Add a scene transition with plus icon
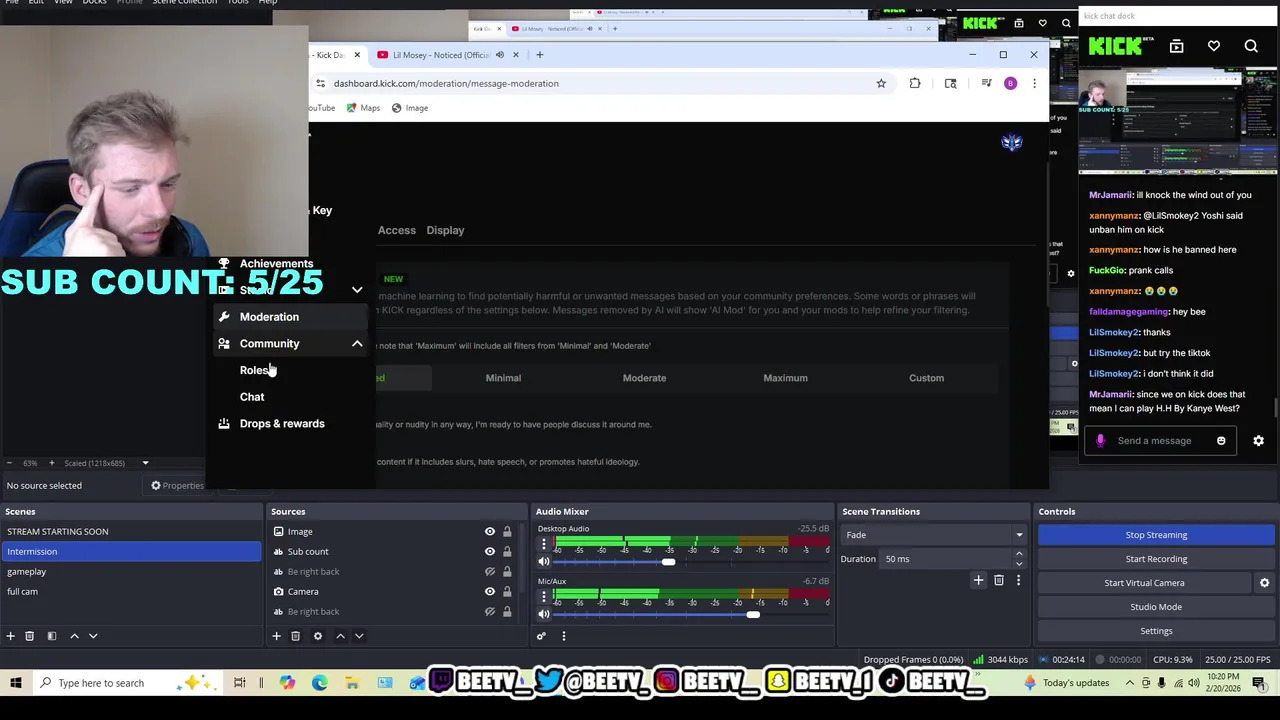 (x=979, y=580)
